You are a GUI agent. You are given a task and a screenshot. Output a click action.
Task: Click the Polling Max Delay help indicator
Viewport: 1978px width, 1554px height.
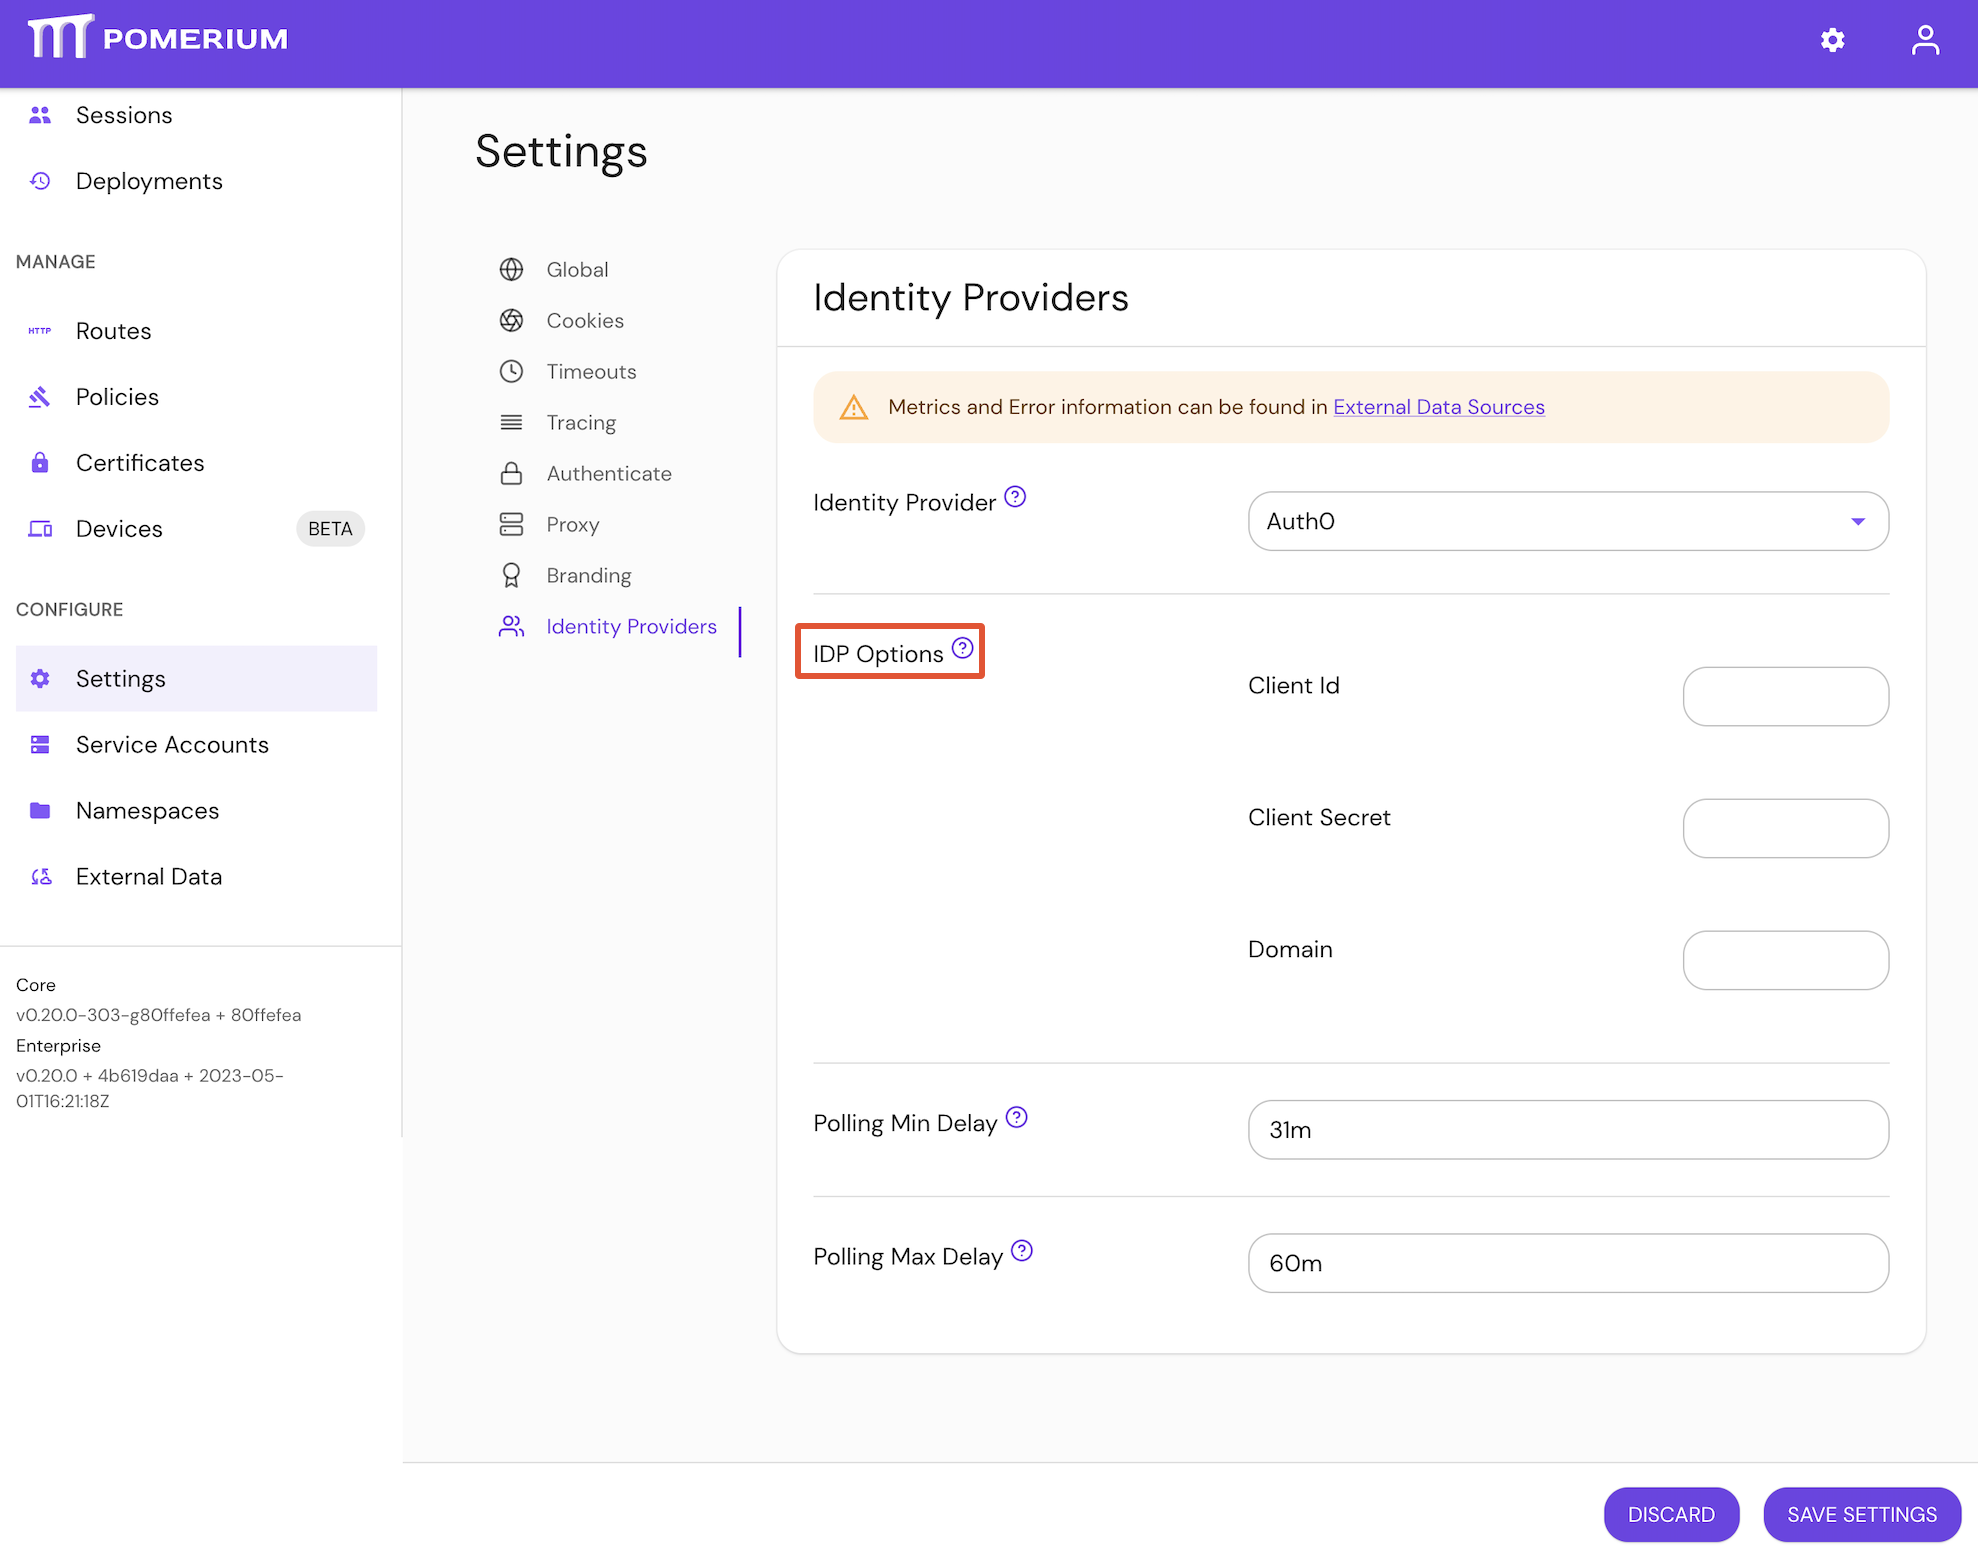click(x=1022, y=1250)
